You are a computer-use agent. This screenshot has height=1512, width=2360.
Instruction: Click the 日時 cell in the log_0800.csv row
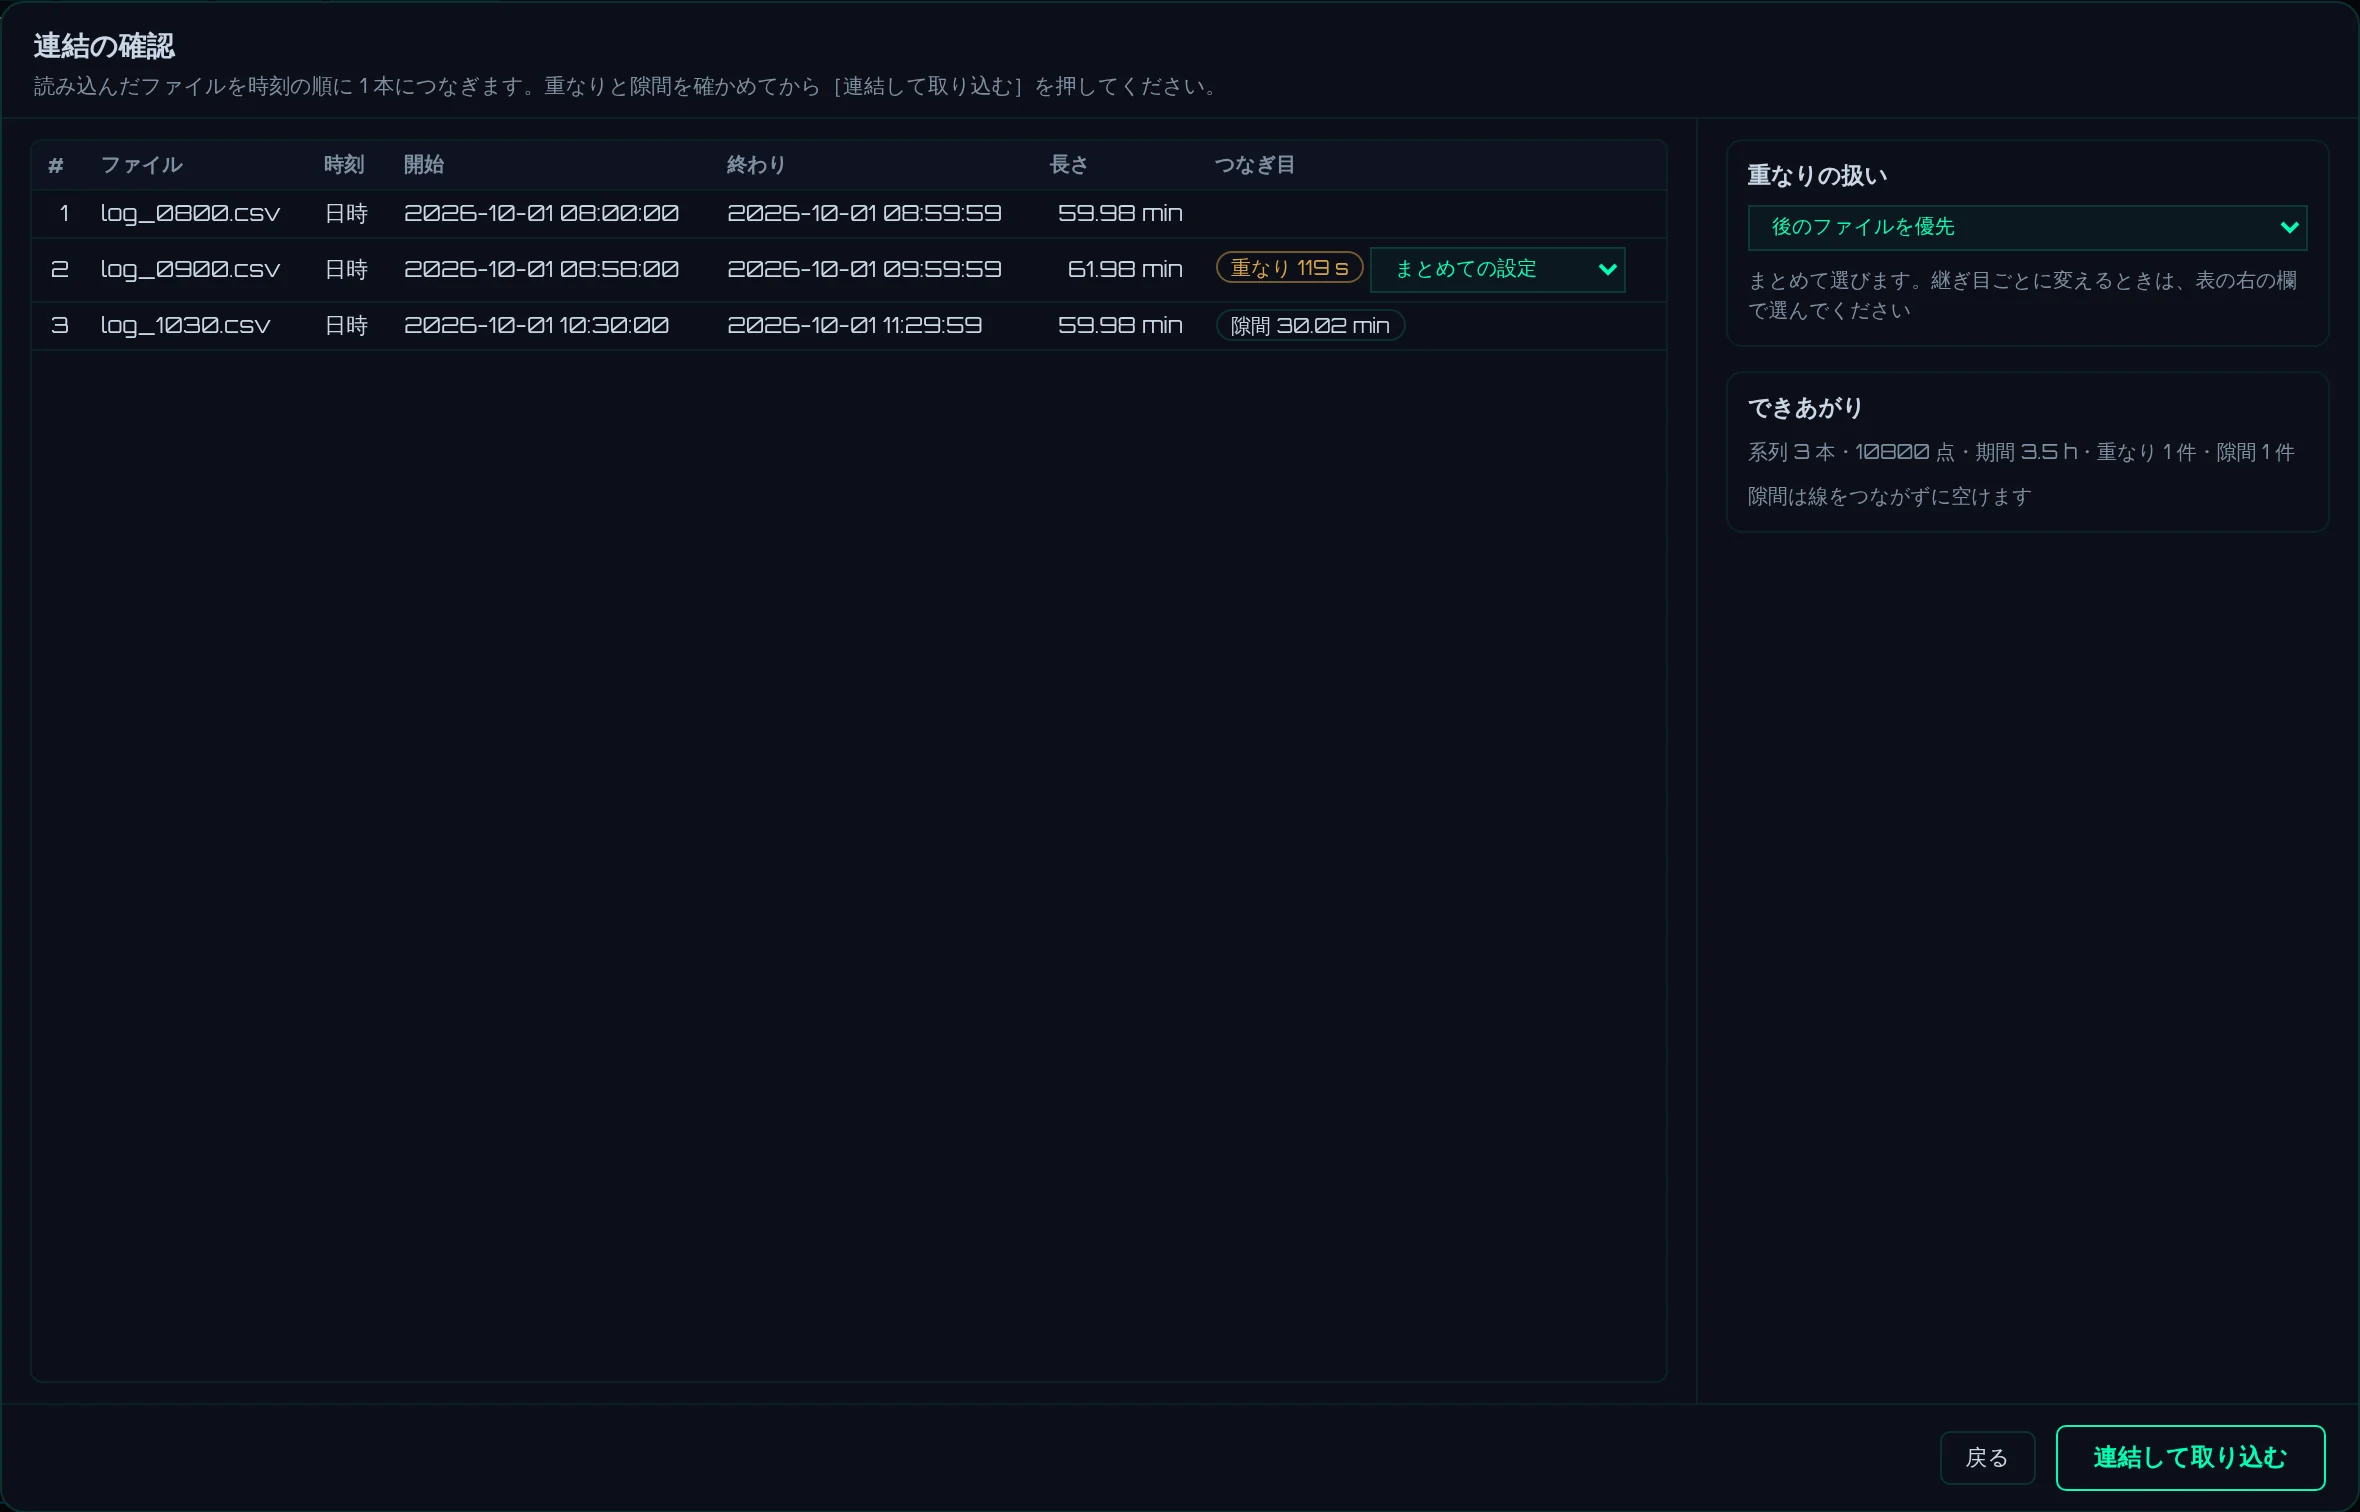[x=346, y=213]
